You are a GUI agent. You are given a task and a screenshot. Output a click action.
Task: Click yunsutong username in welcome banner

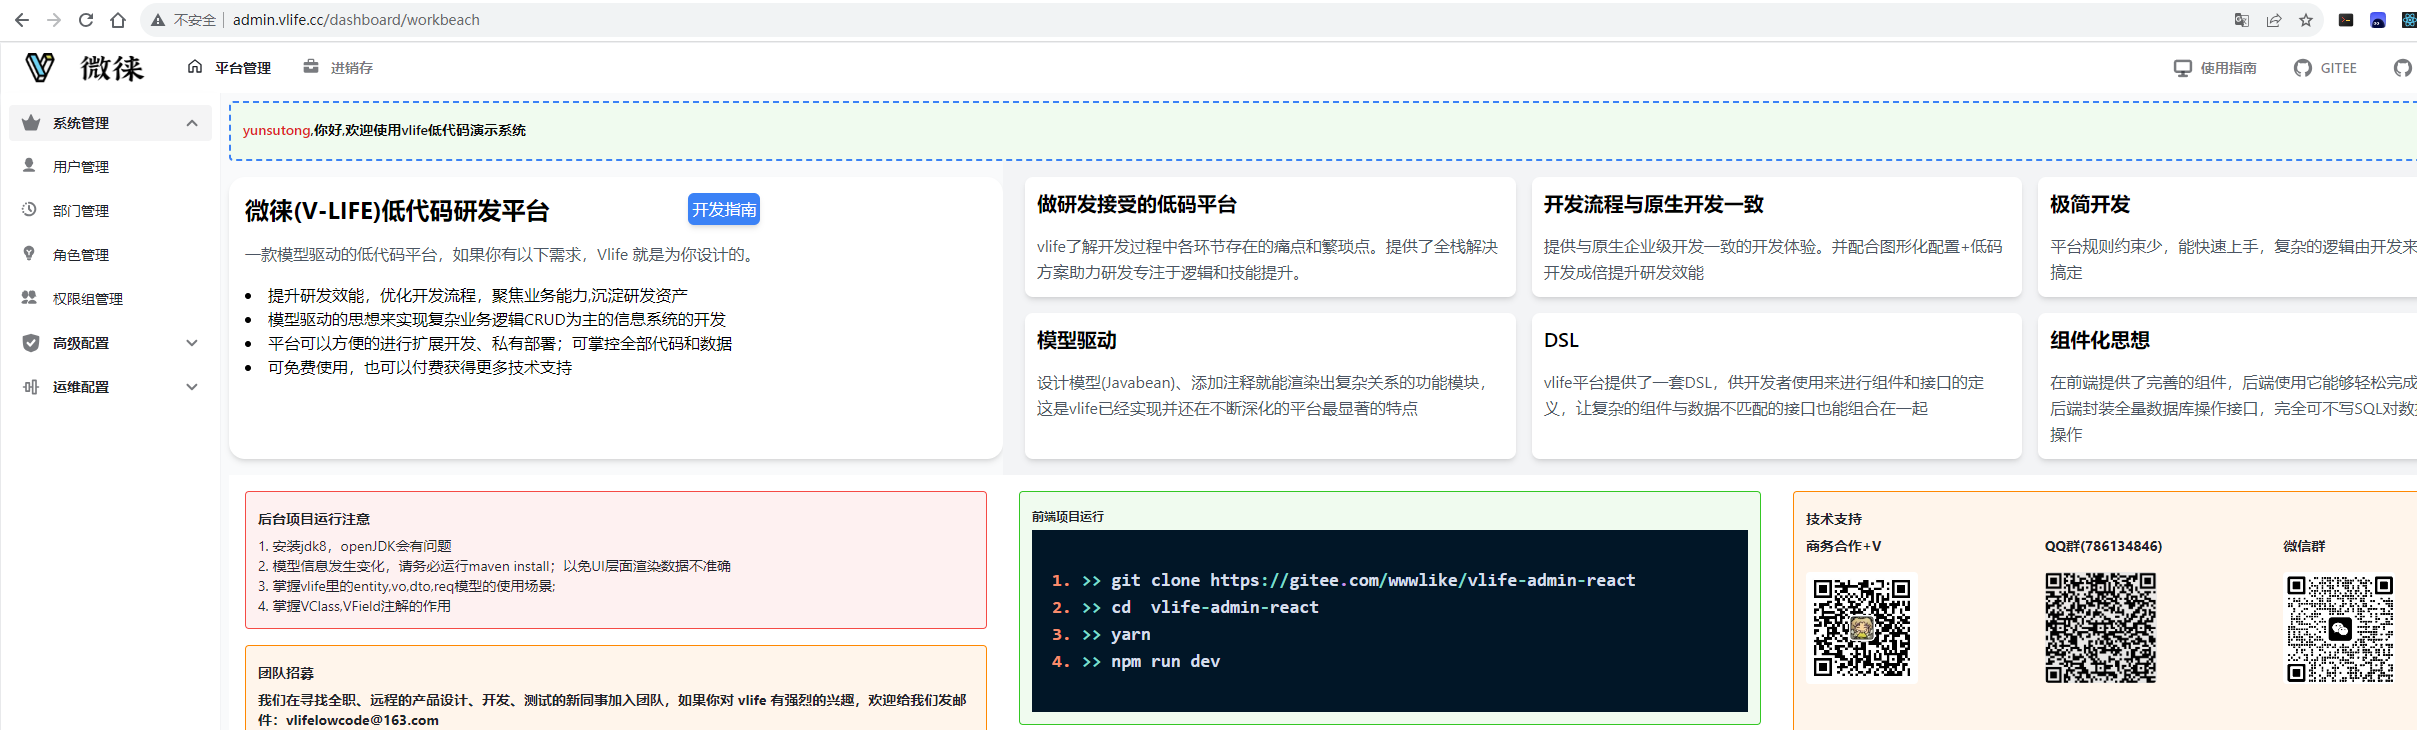click(276, 130)
